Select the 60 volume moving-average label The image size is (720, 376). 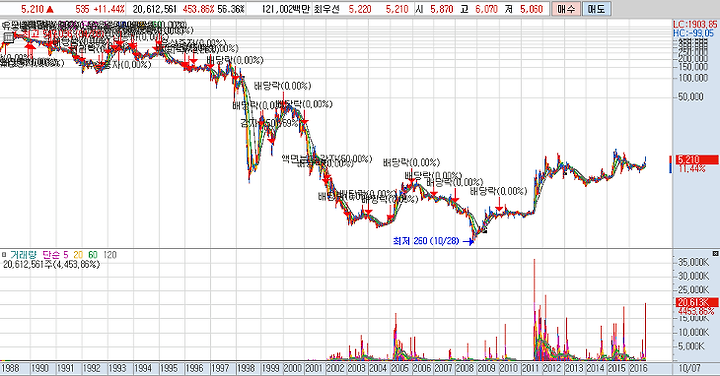[x=93, y=255]
